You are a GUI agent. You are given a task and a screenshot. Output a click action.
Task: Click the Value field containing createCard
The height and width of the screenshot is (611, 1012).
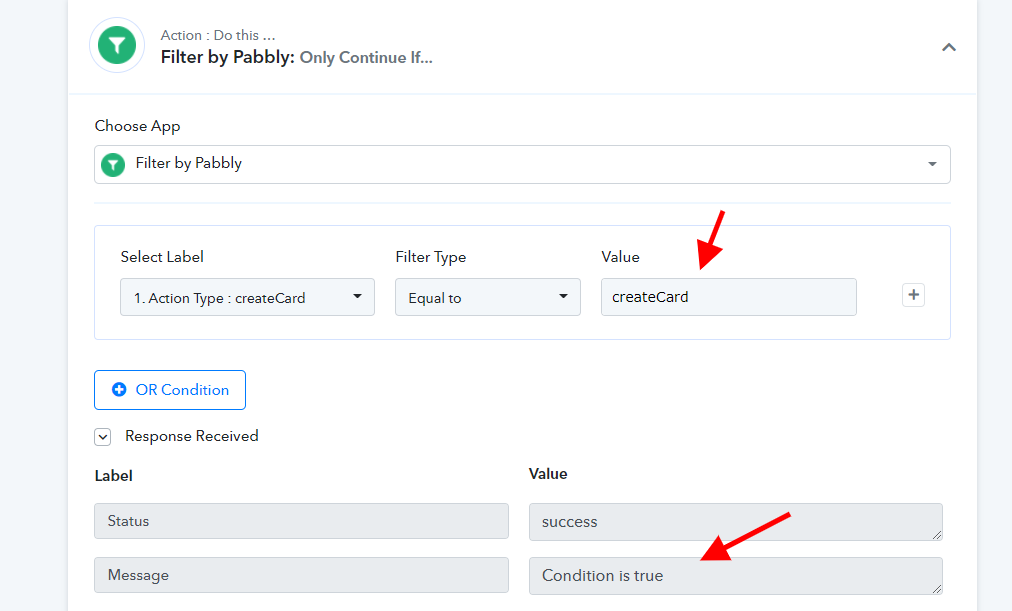(729, 297)
